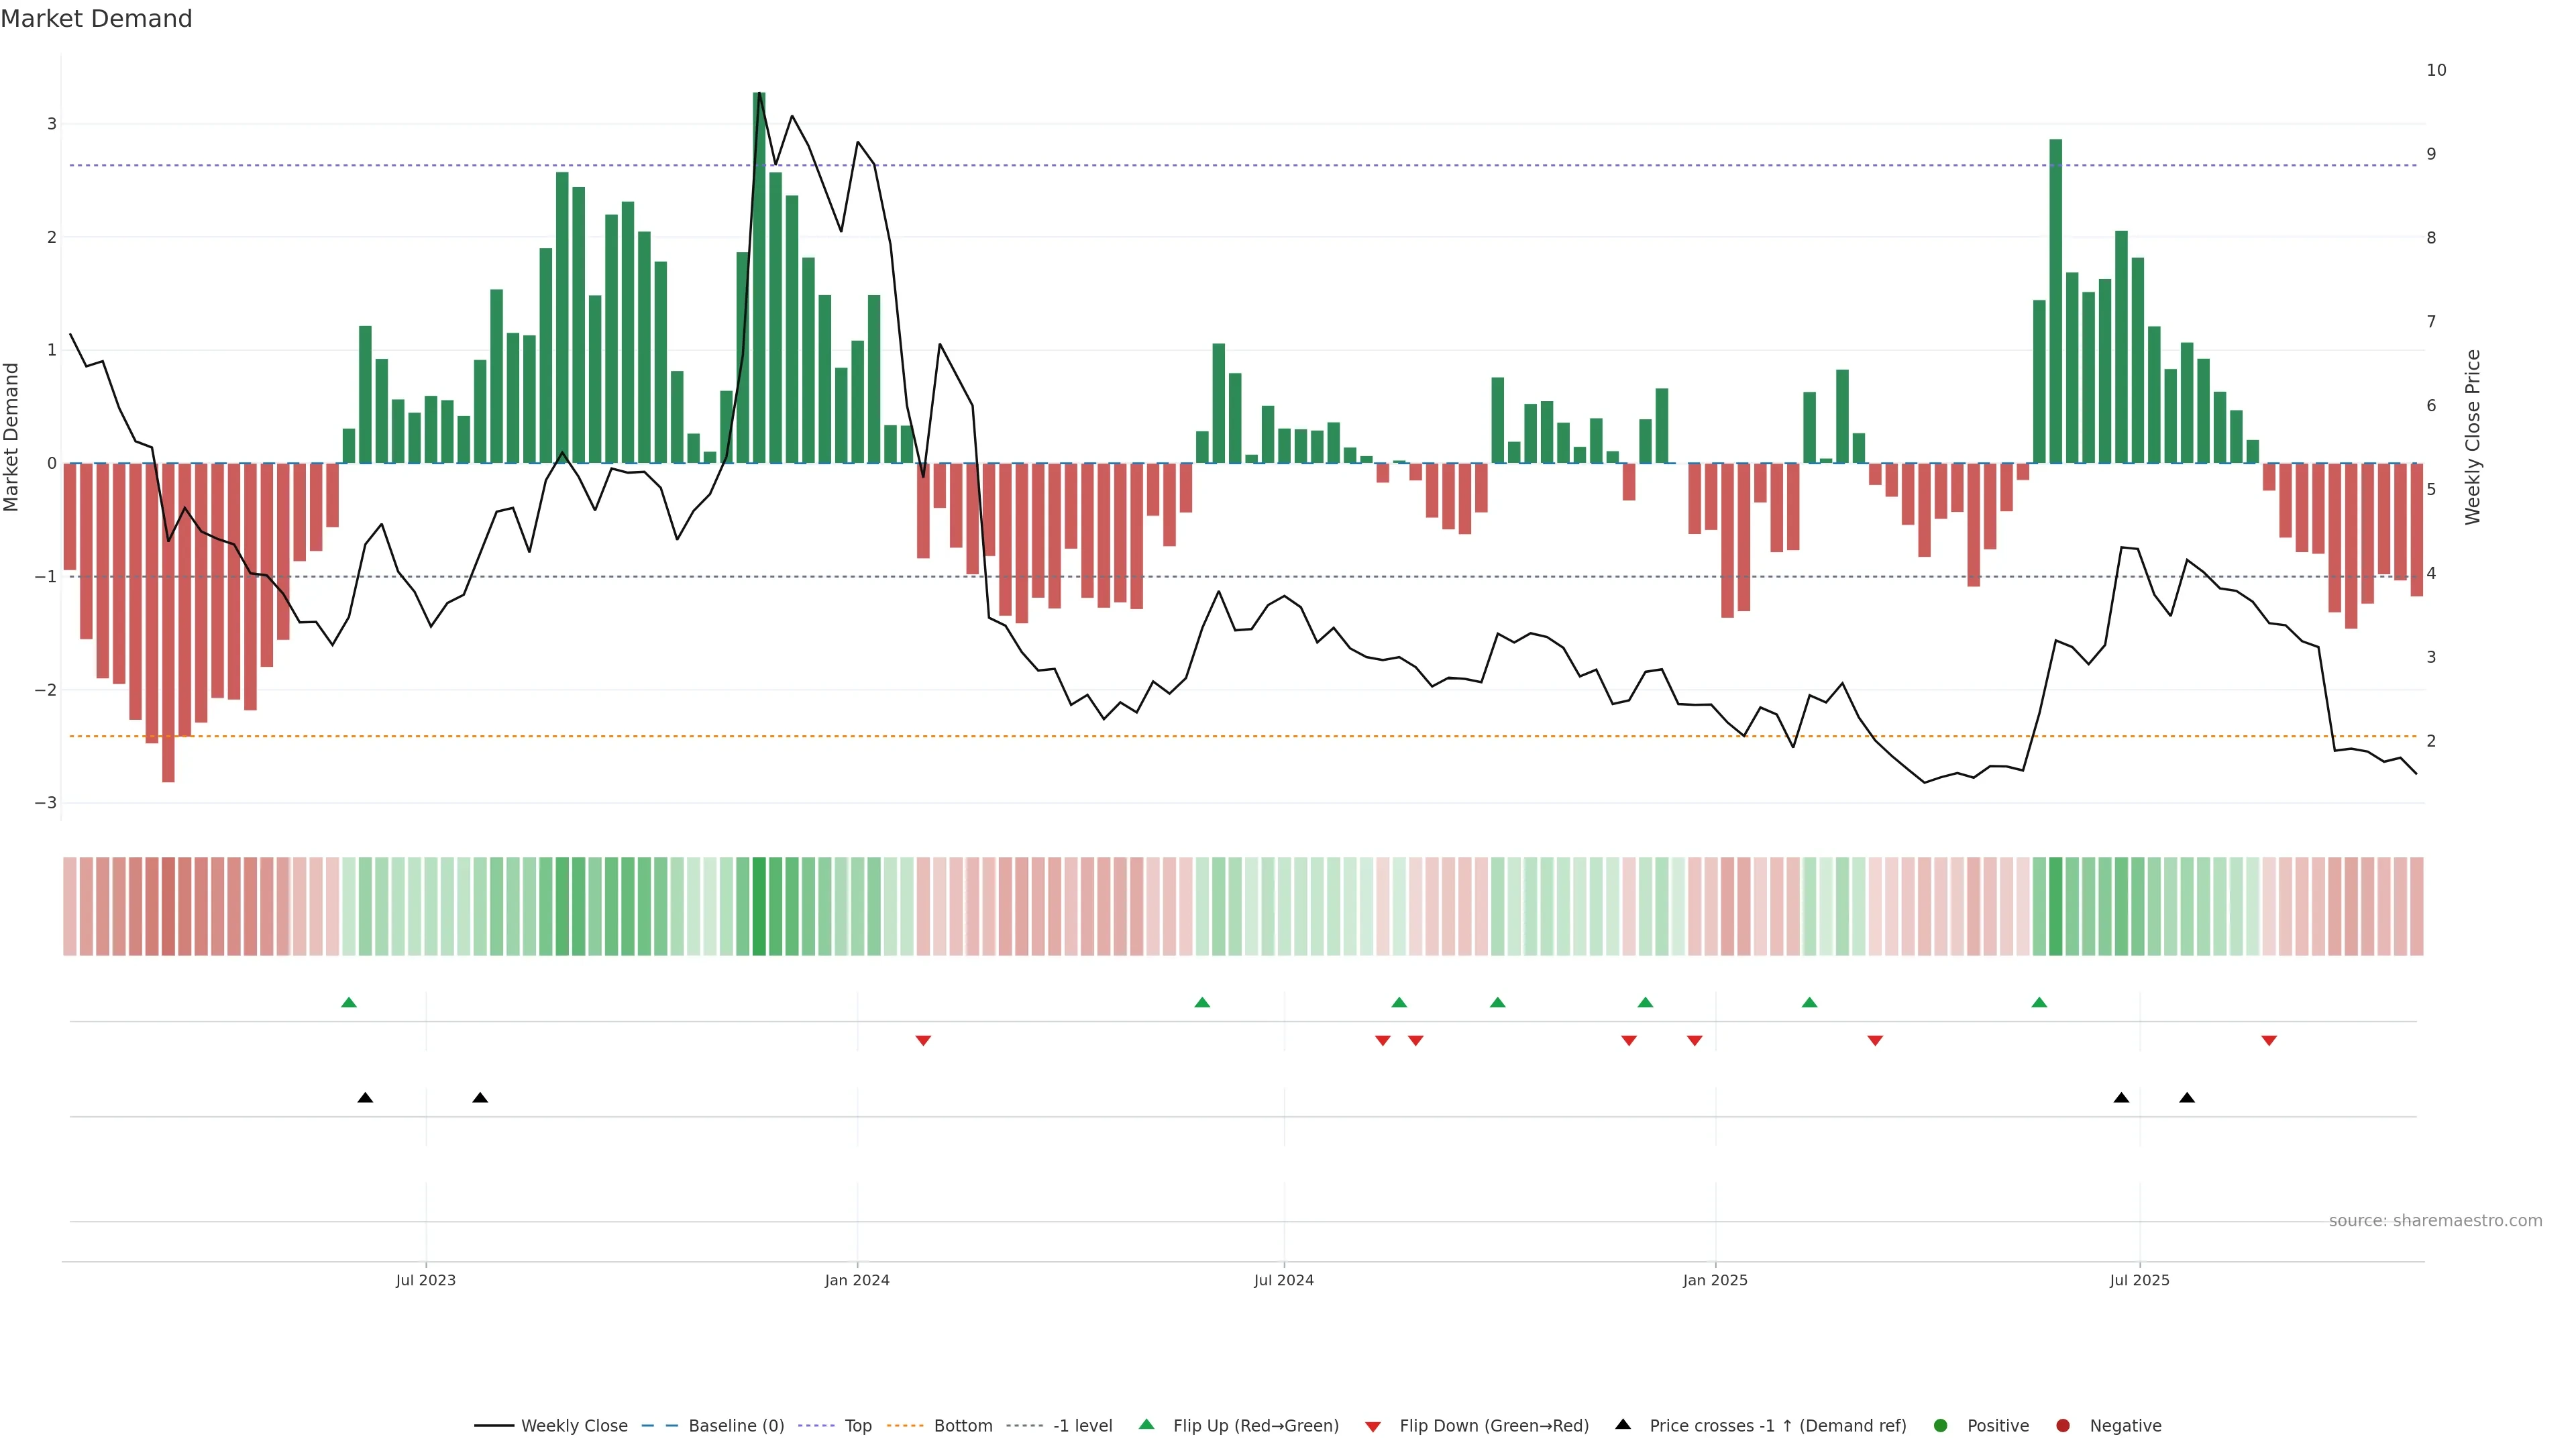This screenshot has height=1449, width=2576.
Task: Click green Flip Up legend triangle
Action: 1146,1424
